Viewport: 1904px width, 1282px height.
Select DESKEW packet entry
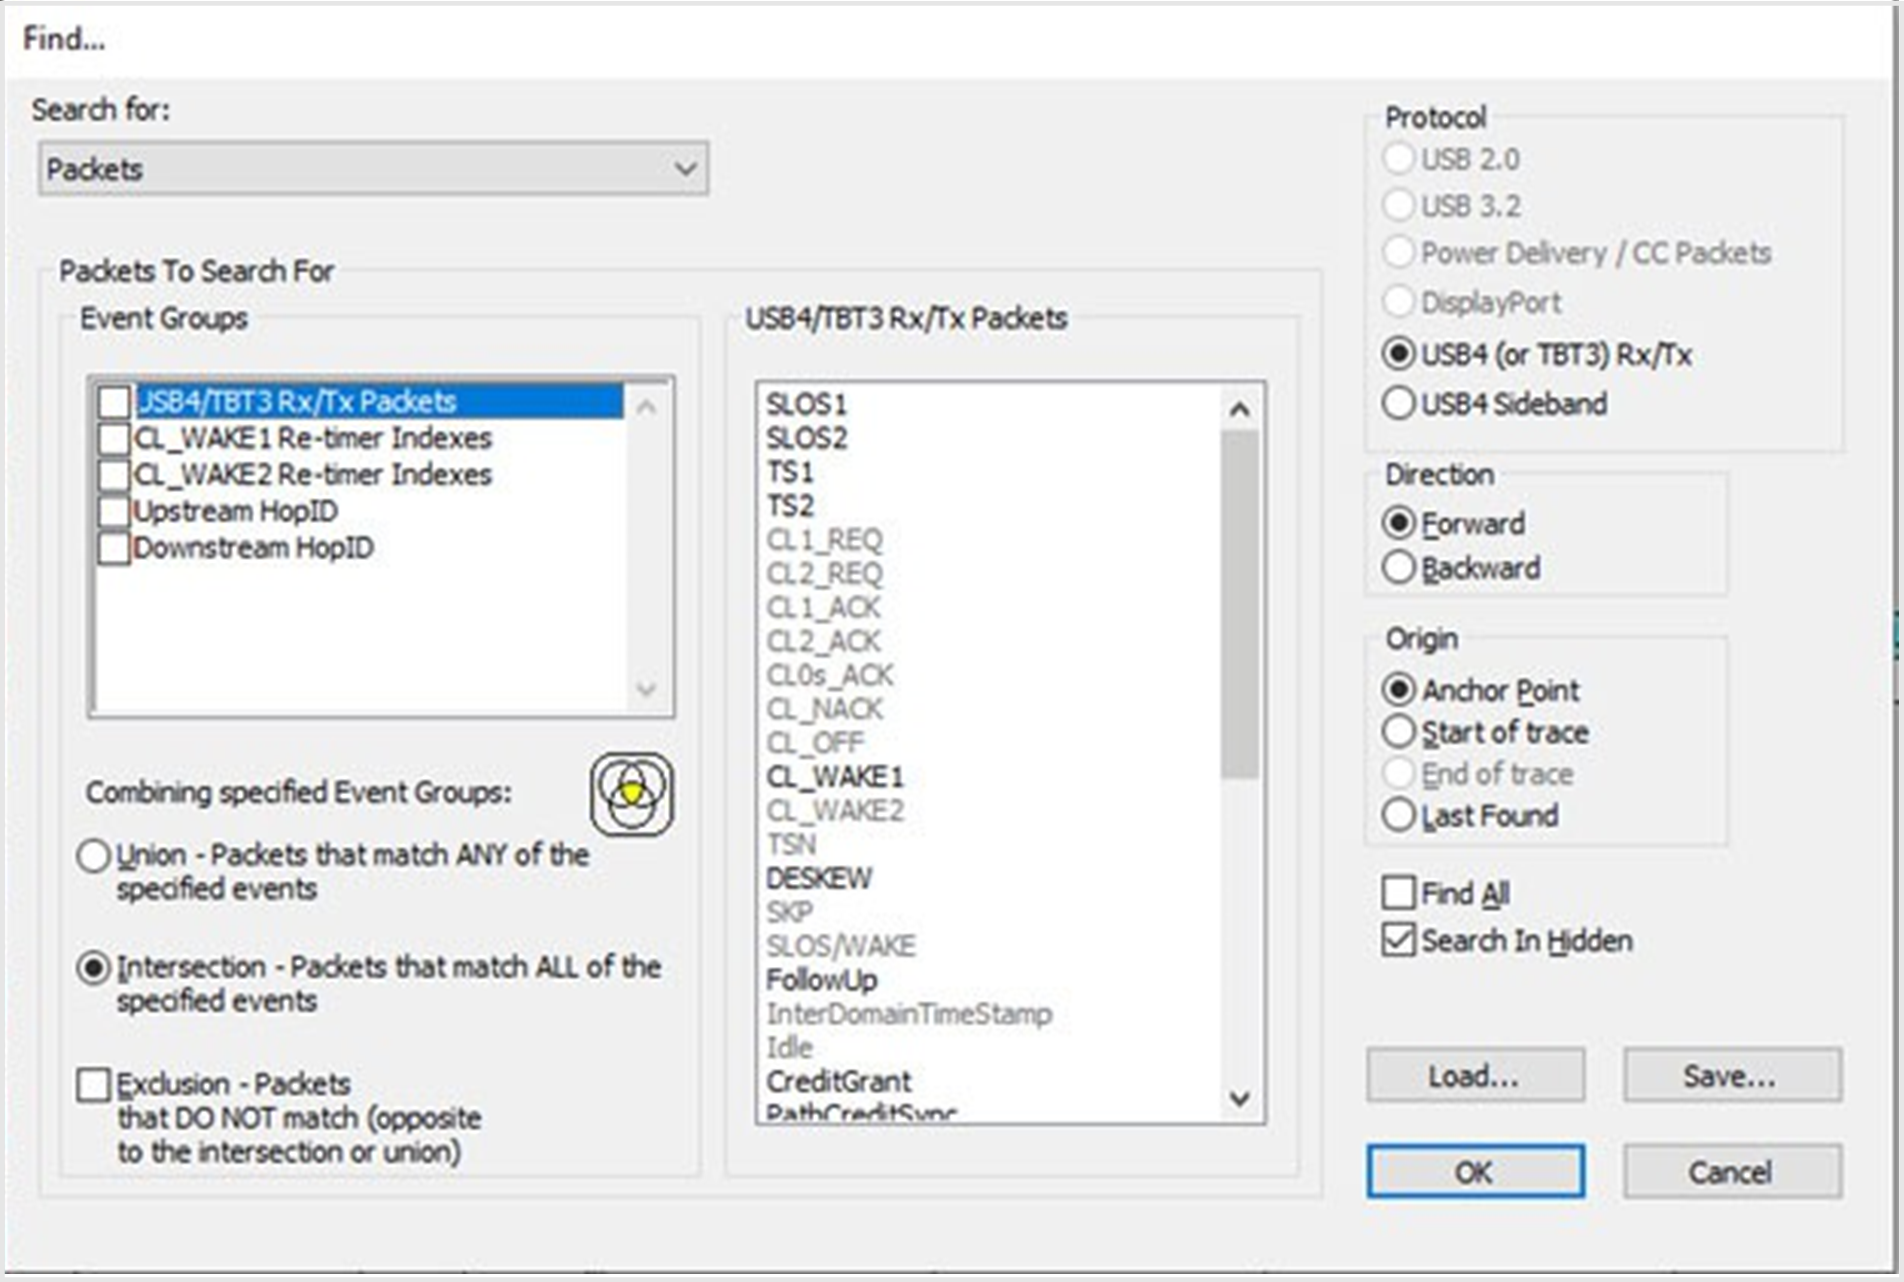(819, 878)
